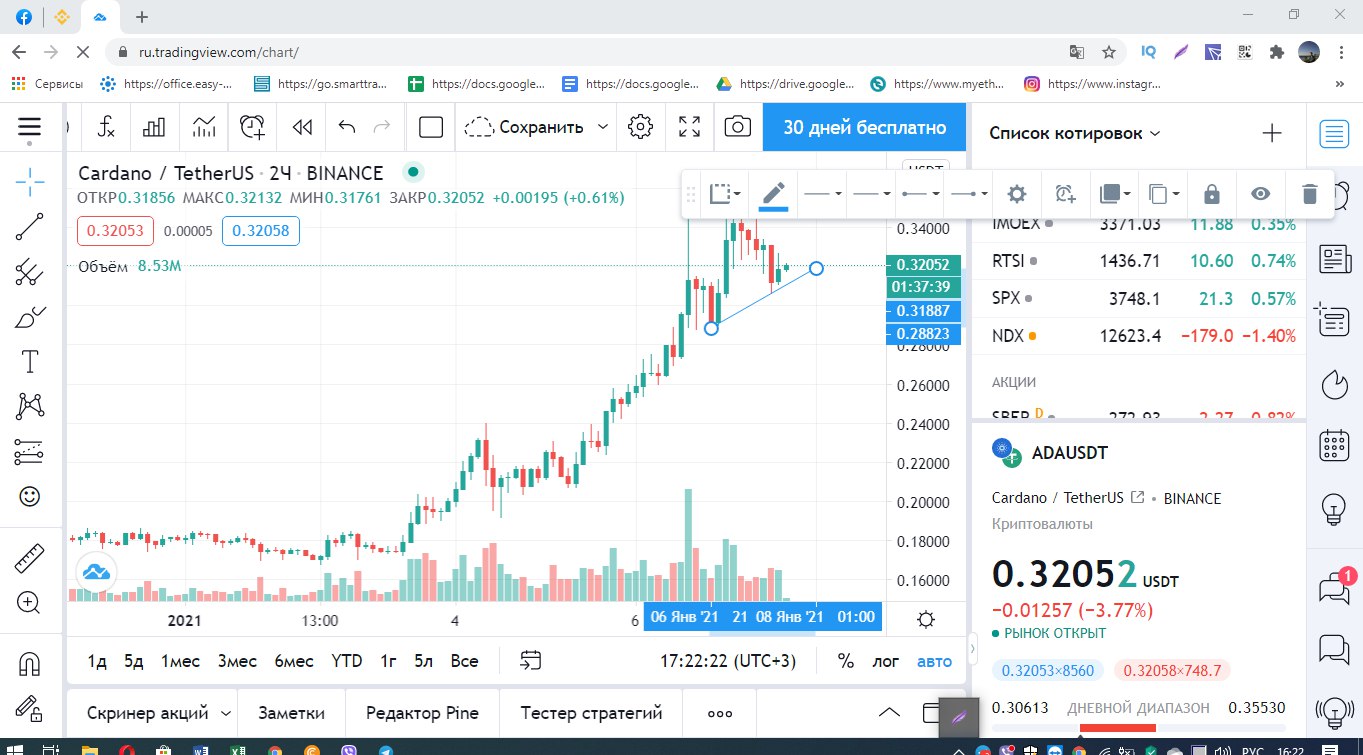Click the buy price 0.32058 button

click(x=260, y=231)
